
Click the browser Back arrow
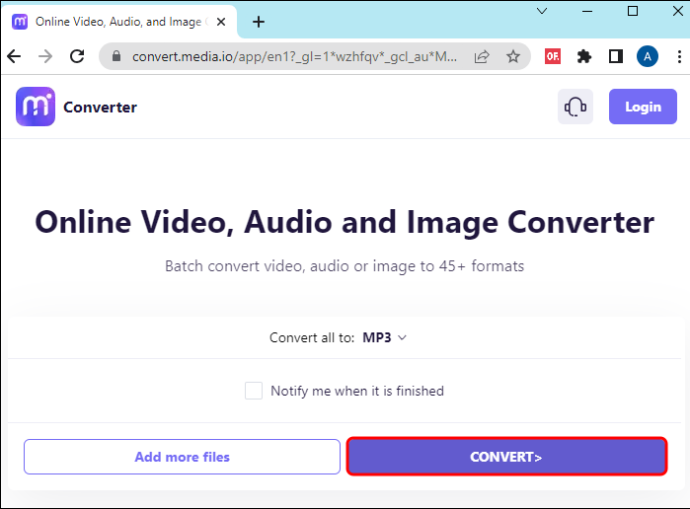[x=14, y=56]
